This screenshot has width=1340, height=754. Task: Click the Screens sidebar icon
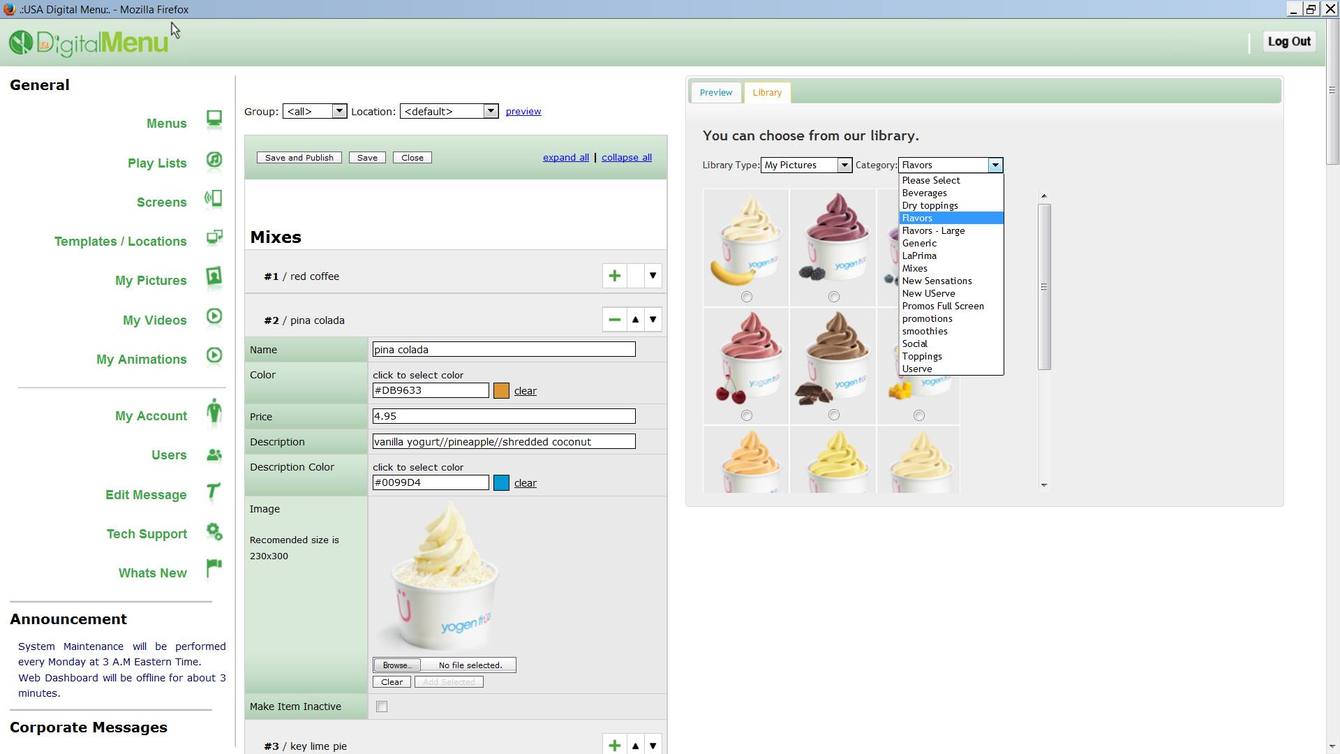pos(214,199)
